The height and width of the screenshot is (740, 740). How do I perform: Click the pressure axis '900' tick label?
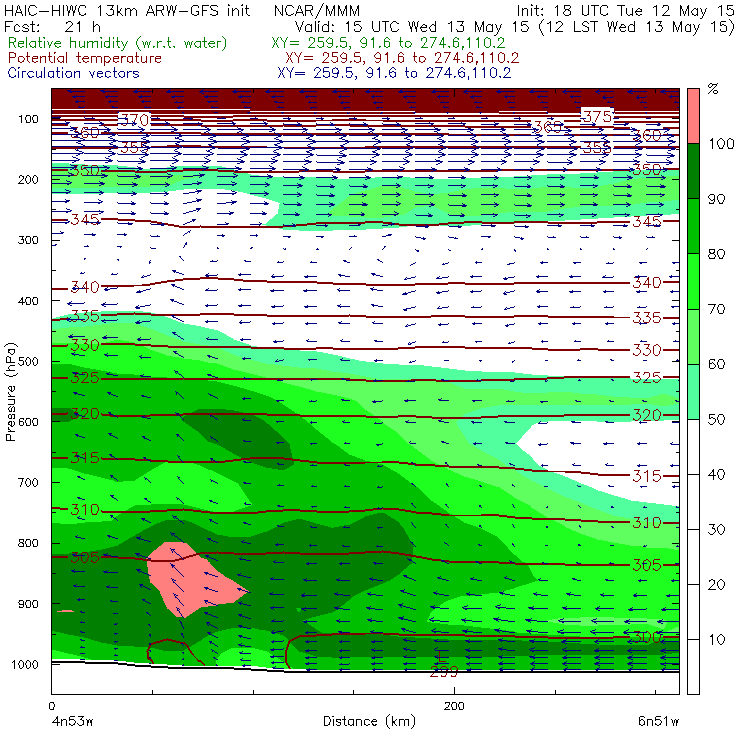pyautogui.click(x=28, y=604)
